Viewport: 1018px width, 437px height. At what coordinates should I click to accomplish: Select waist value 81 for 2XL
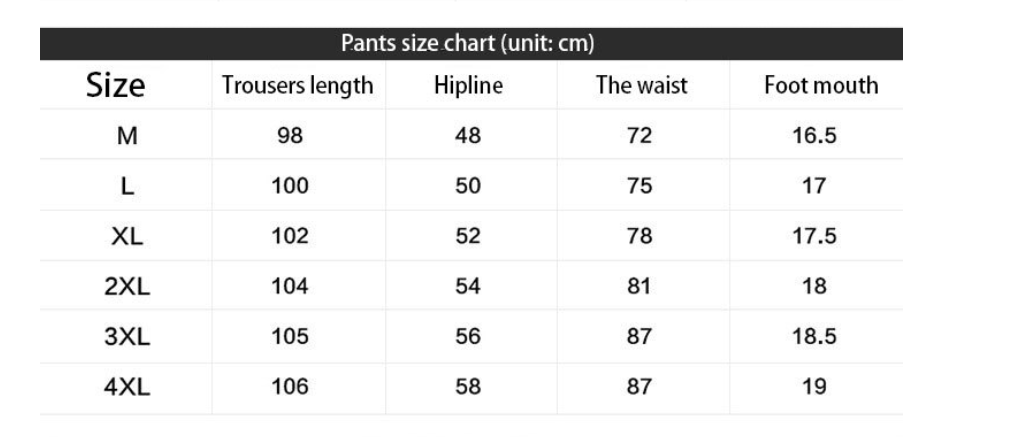click(x=639, y=287)
